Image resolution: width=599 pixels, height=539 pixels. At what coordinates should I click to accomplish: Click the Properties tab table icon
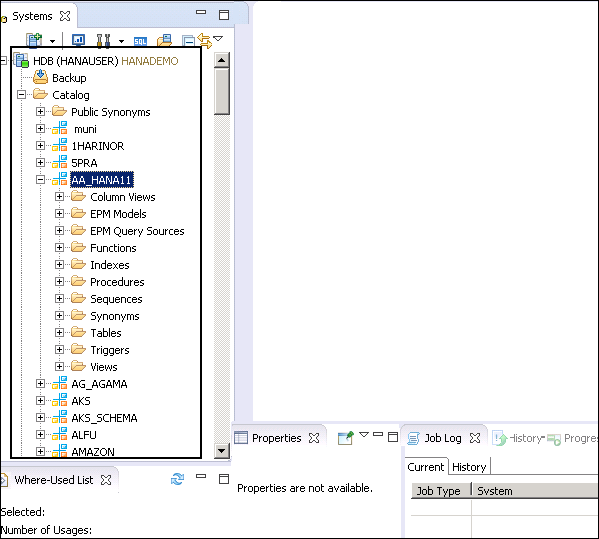(241, 438)
